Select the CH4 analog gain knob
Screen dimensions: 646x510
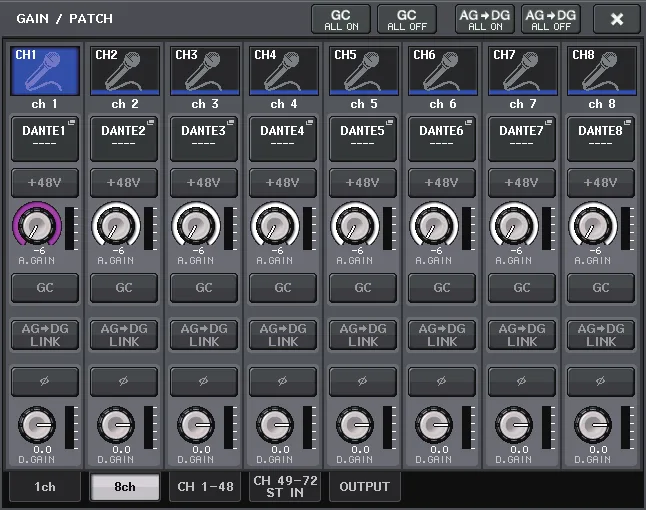point(275,225)
